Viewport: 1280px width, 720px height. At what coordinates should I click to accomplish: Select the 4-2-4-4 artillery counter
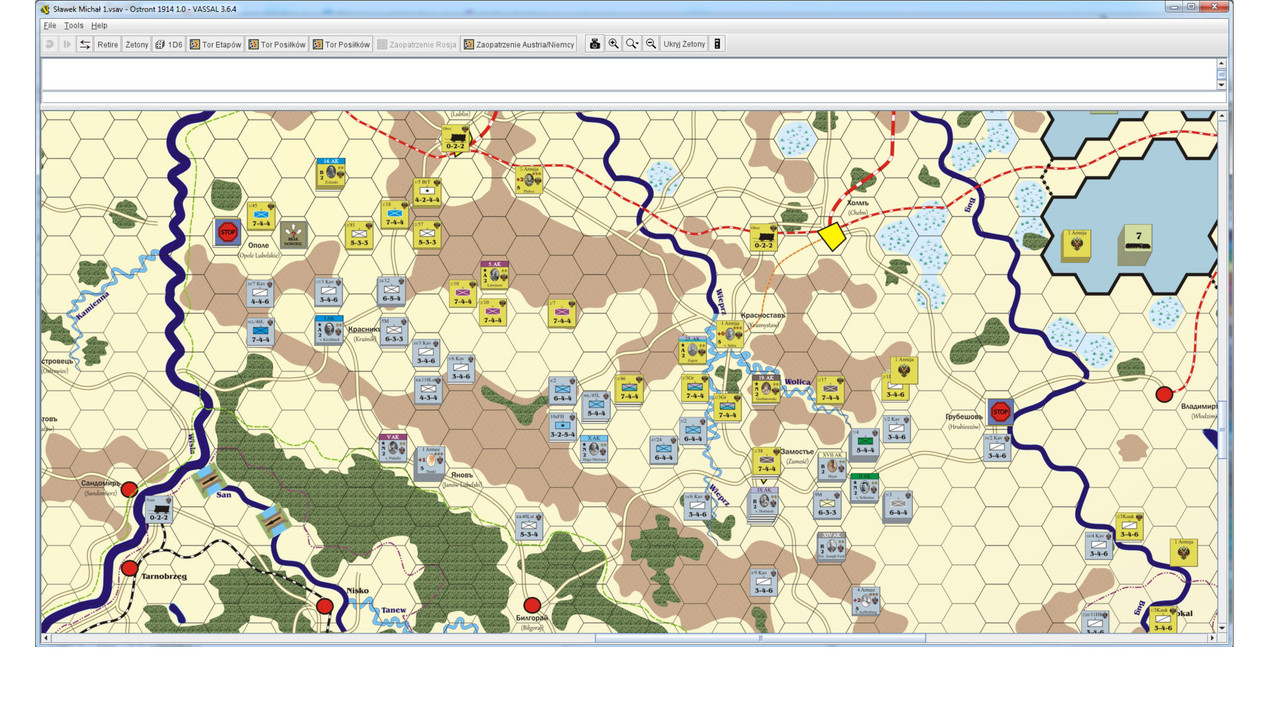[x=427, y=192]
